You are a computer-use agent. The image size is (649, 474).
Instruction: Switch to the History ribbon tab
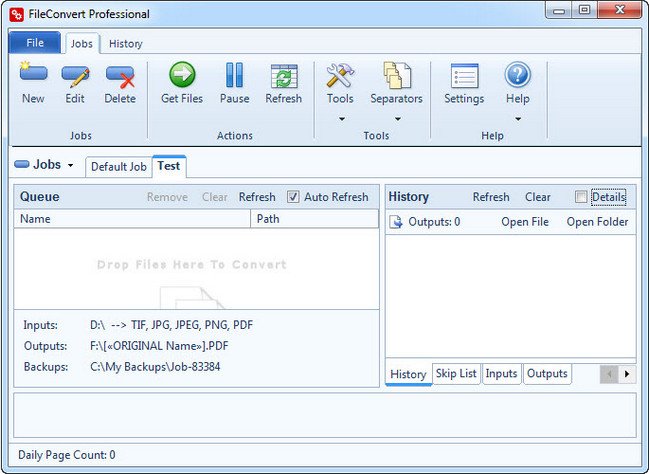coord(125,44)
